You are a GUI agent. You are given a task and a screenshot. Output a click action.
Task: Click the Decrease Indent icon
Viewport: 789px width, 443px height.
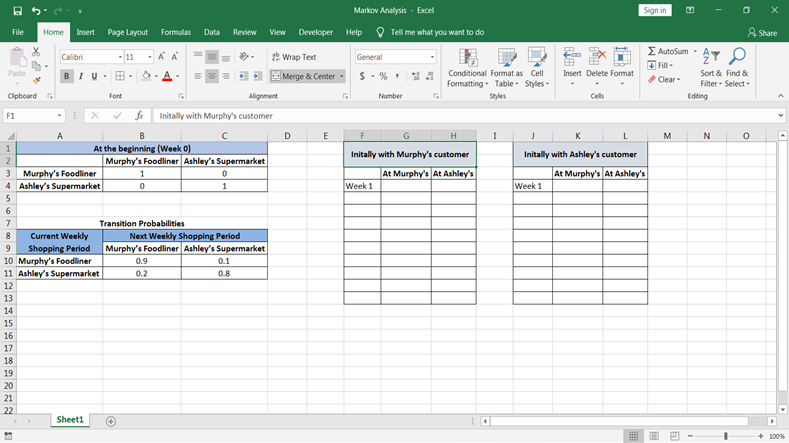click(244, 76)
